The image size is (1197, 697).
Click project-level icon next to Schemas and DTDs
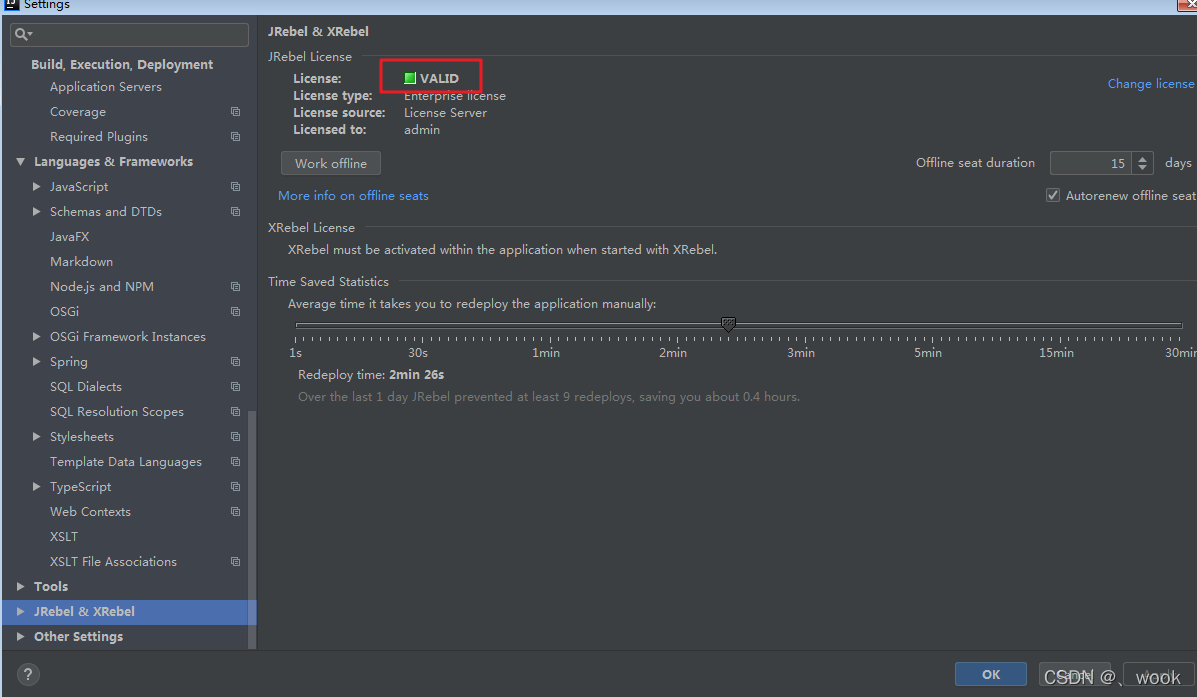pyautogui.click(x=235, y=211)
